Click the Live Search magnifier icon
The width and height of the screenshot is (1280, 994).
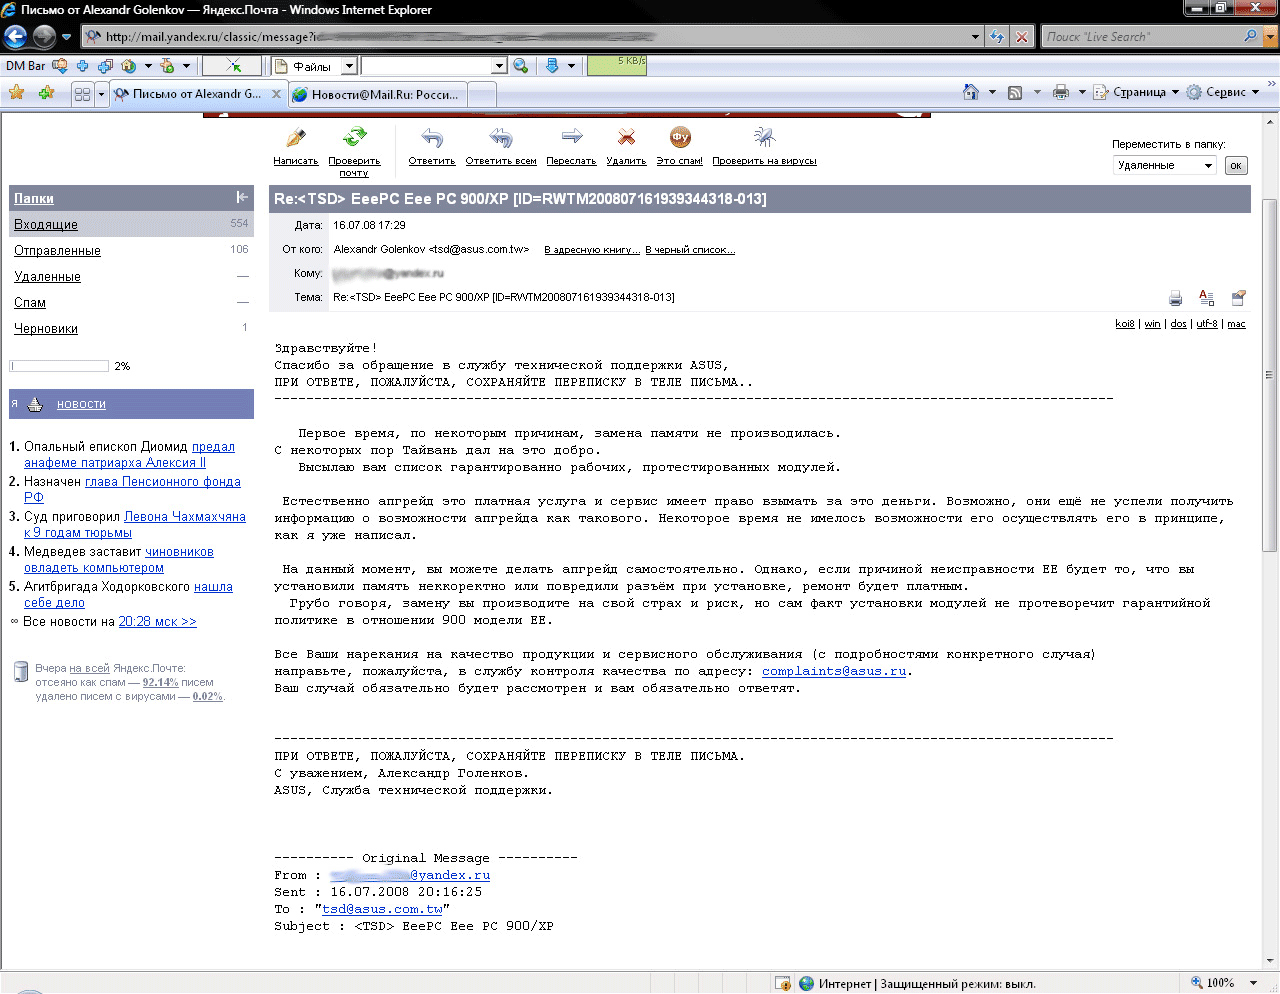click(1250, 36)
